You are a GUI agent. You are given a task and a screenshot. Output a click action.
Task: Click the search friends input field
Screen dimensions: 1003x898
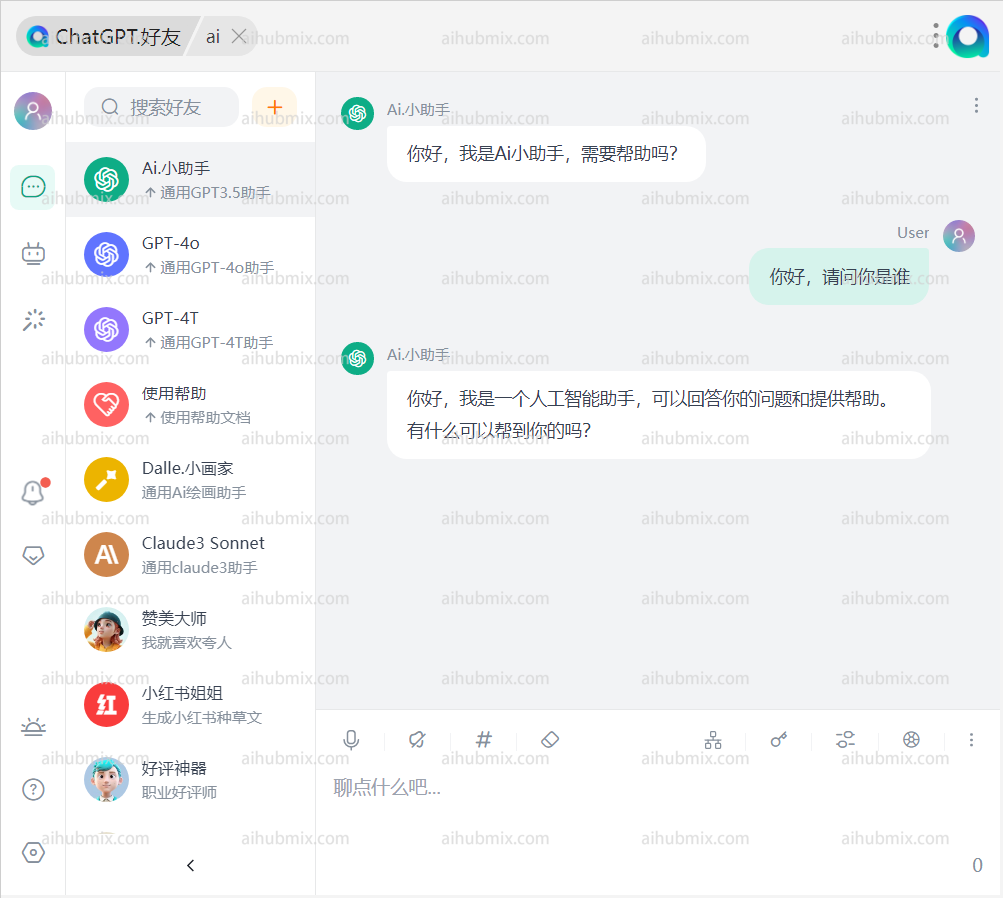(x=161, y=107)
